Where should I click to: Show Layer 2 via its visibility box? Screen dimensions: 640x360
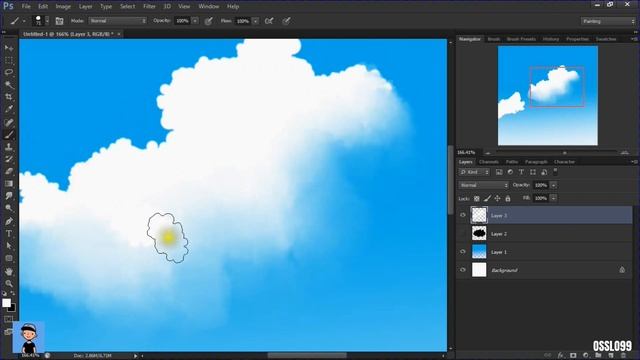pyautogui.click(x=463, y=233)
